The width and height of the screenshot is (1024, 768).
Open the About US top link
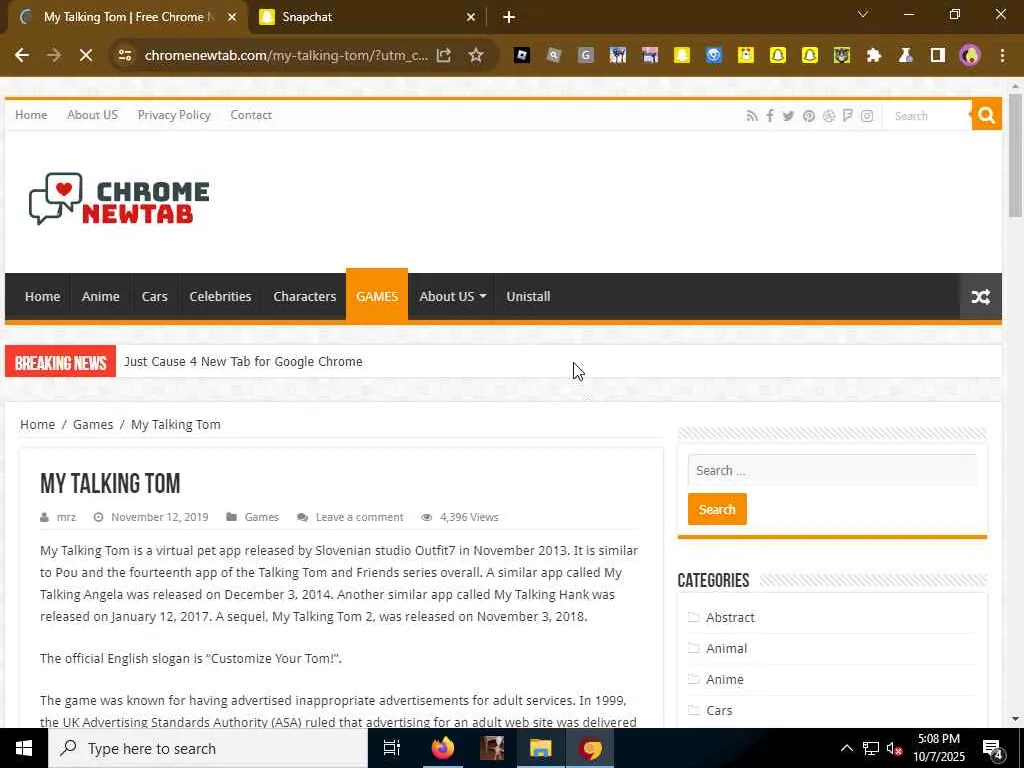point(93,115)
